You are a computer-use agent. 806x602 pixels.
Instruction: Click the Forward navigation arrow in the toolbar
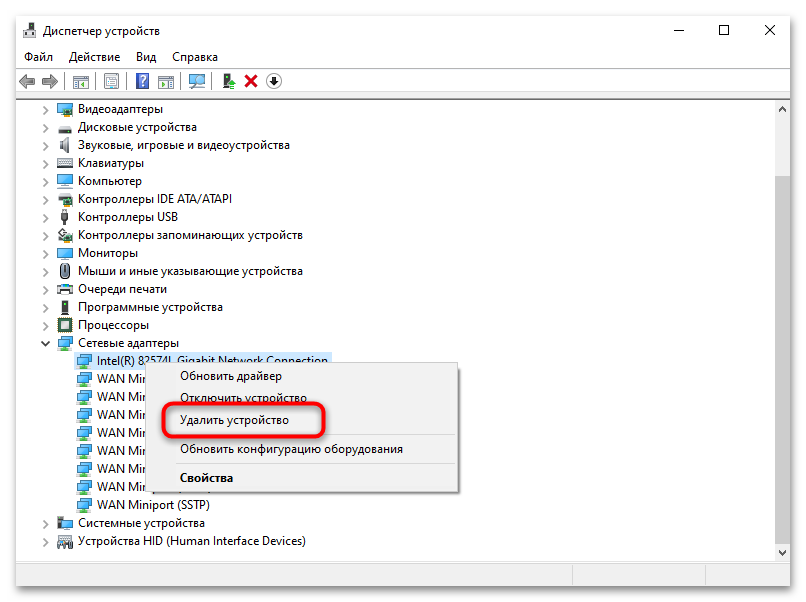(48, 81)
